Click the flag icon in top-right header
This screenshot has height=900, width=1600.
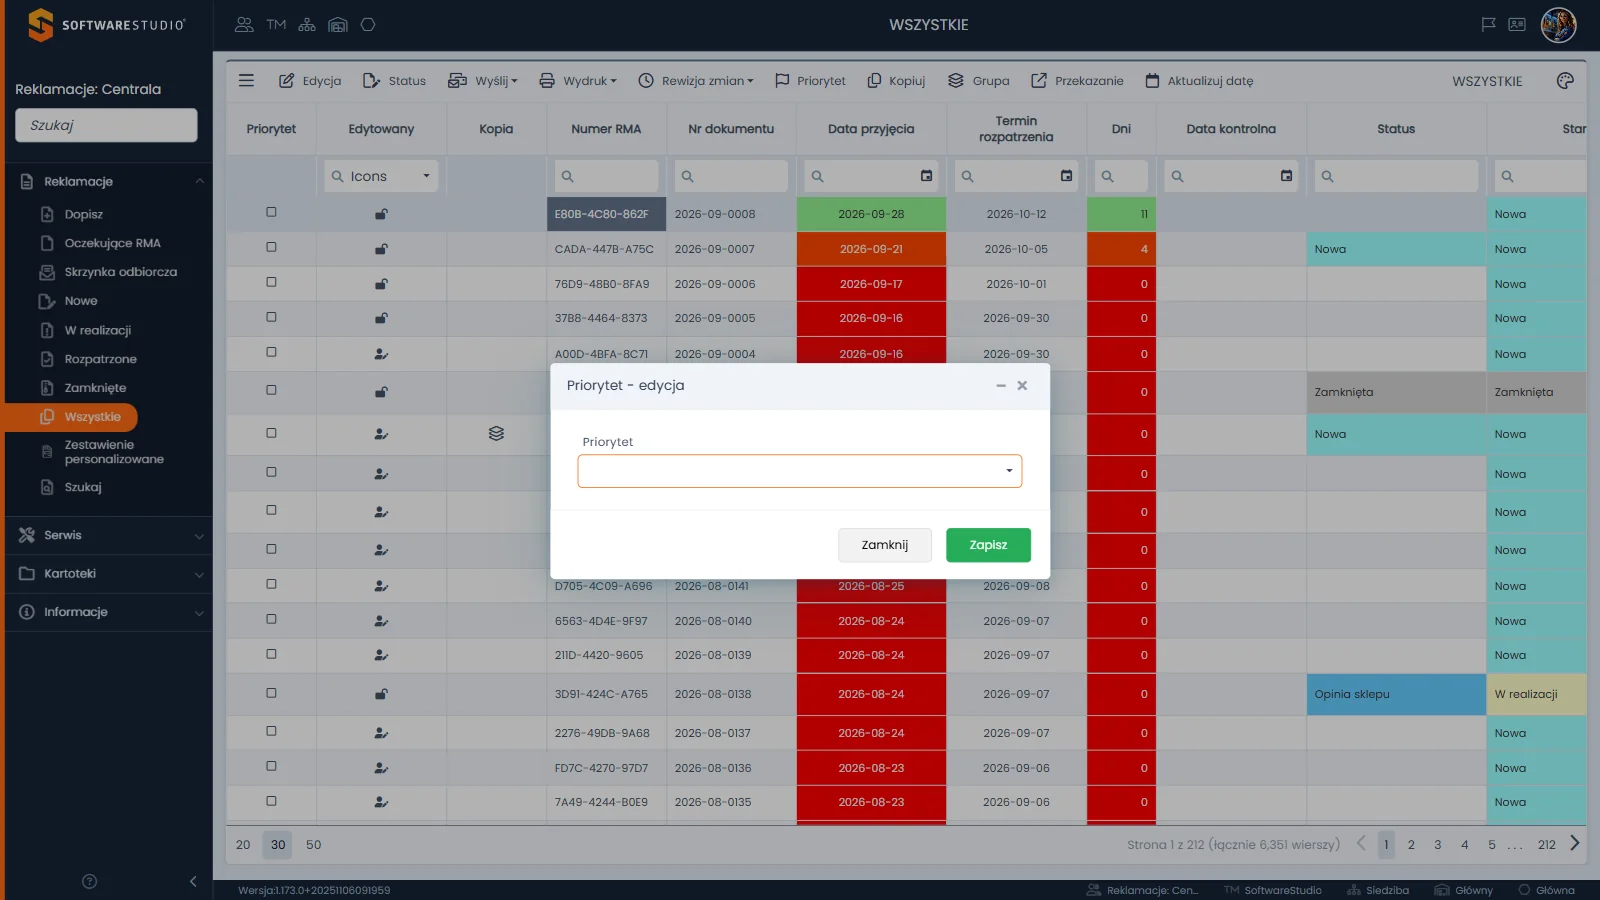pyautogui.click(x=1488, y=24)
